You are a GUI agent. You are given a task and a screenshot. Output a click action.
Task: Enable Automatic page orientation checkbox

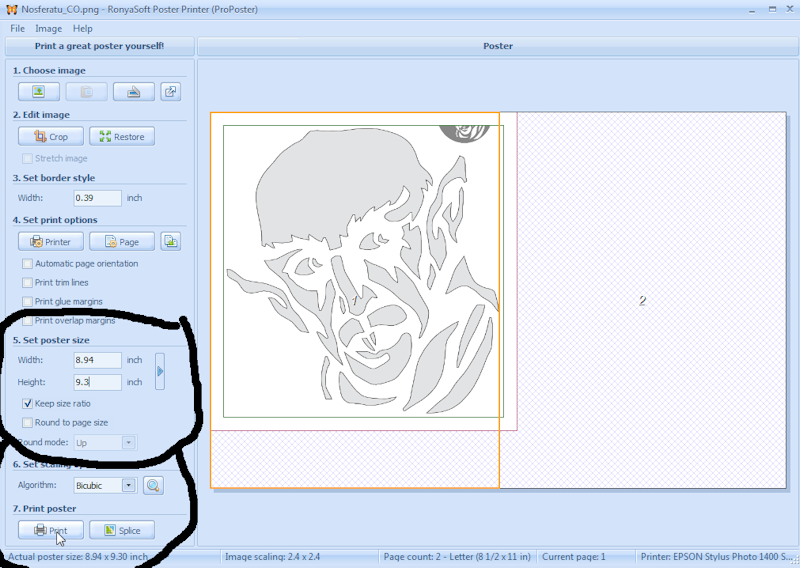click(28, 264)
